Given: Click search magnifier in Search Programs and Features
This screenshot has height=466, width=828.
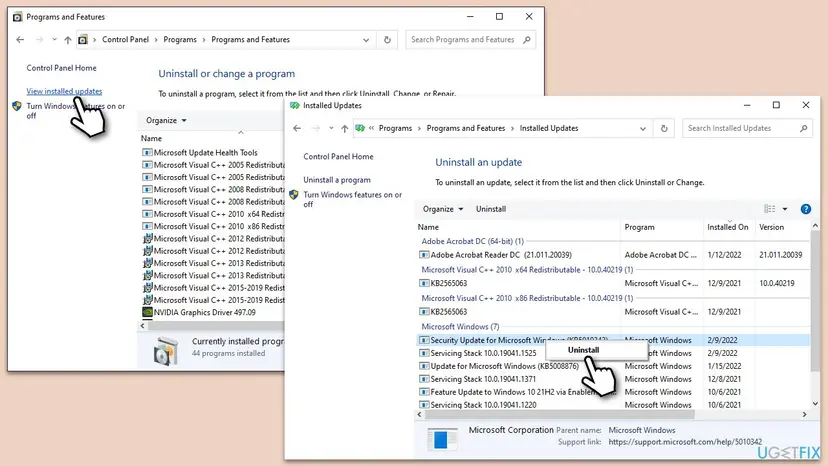Looking at the screenshot, I should 526,40.
